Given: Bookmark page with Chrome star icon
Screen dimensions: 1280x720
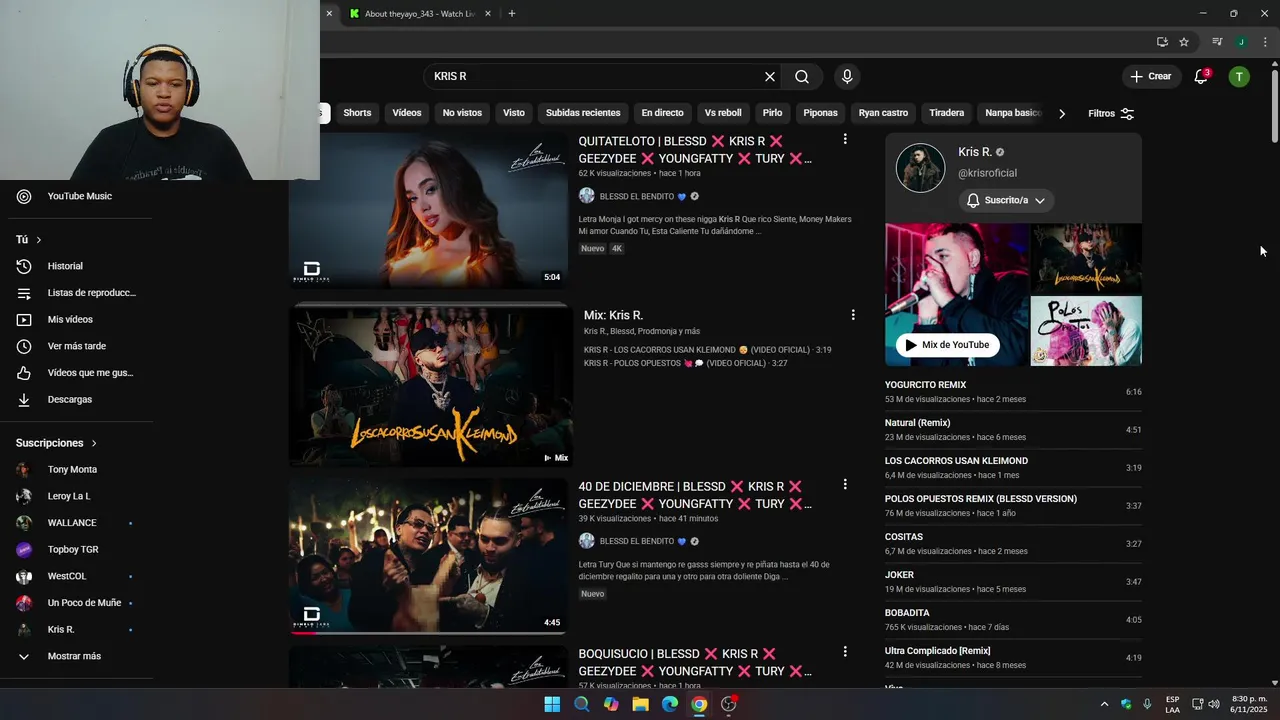Looking at the screenshot, I should tap(1184, 42).
